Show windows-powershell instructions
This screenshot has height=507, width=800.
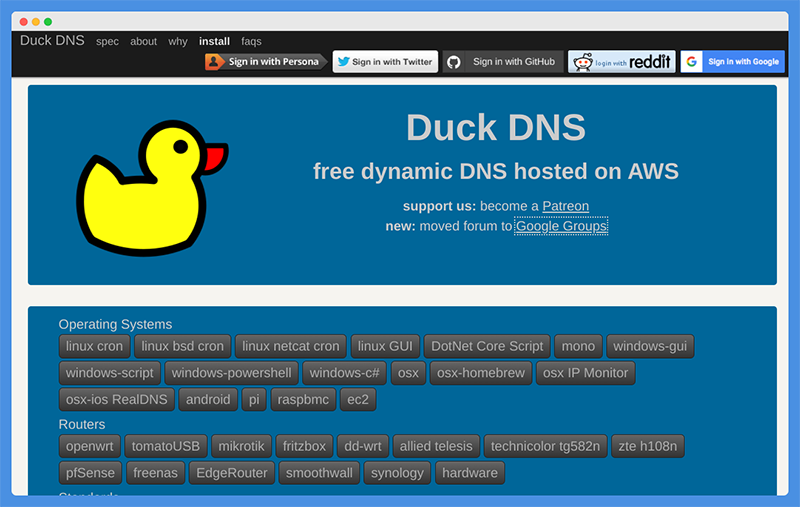(x=232, y=373)
